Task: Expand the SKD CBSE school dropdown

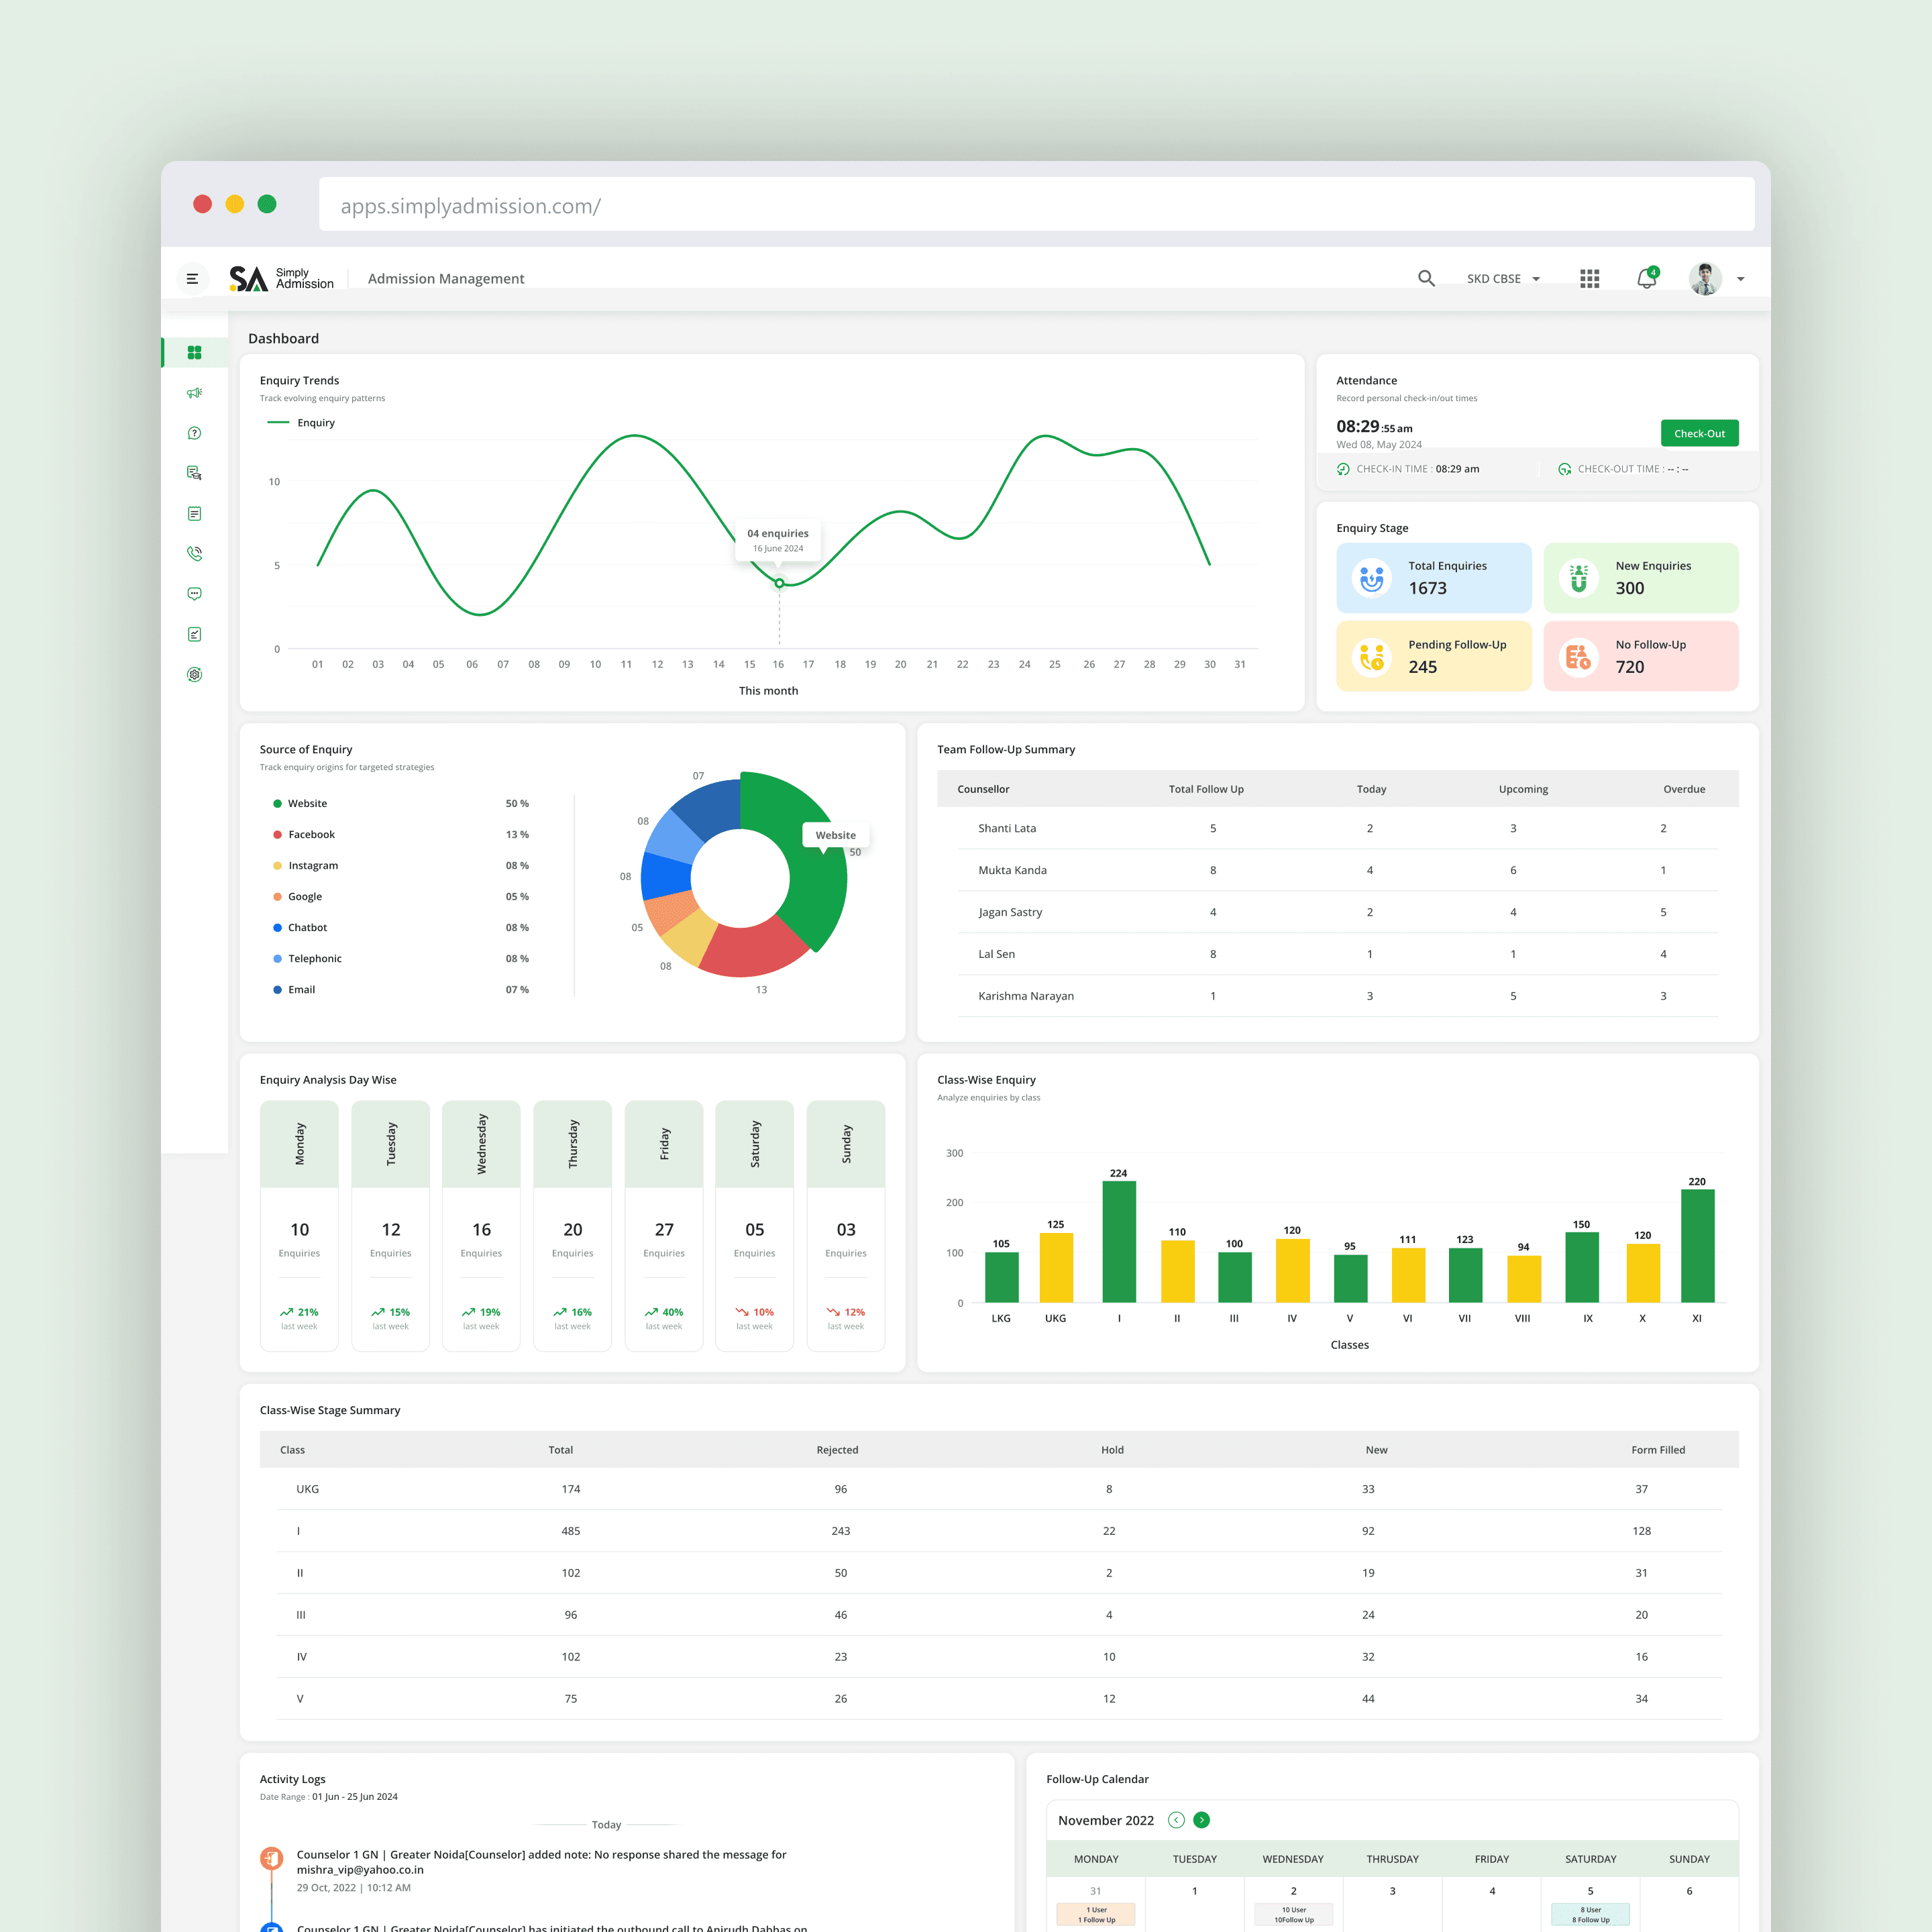Action: (x=1503, y=279)
